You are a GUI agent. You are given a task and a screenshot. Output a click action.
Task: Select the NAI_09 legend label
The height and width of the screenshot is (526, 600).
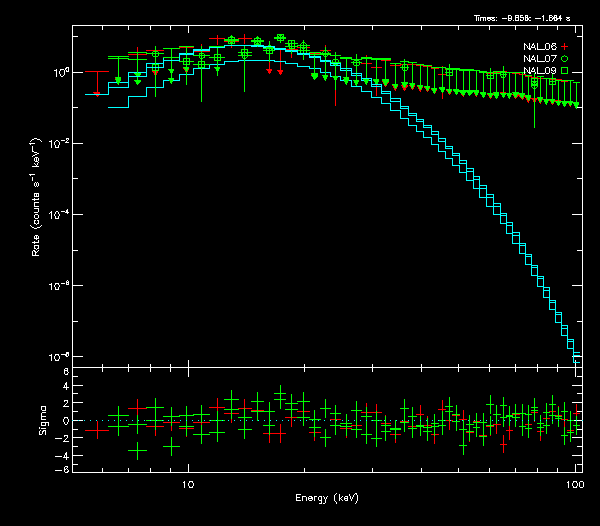tap(539, 71)
